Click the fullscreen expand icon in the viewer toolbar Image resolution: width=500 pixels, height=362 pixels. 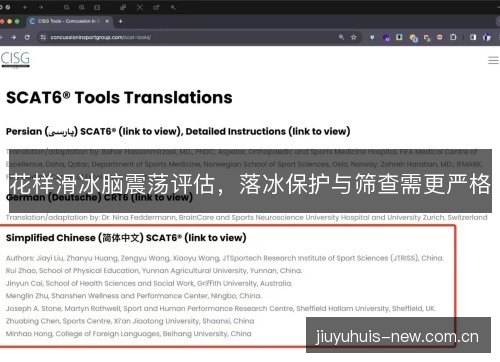[140, 7]
